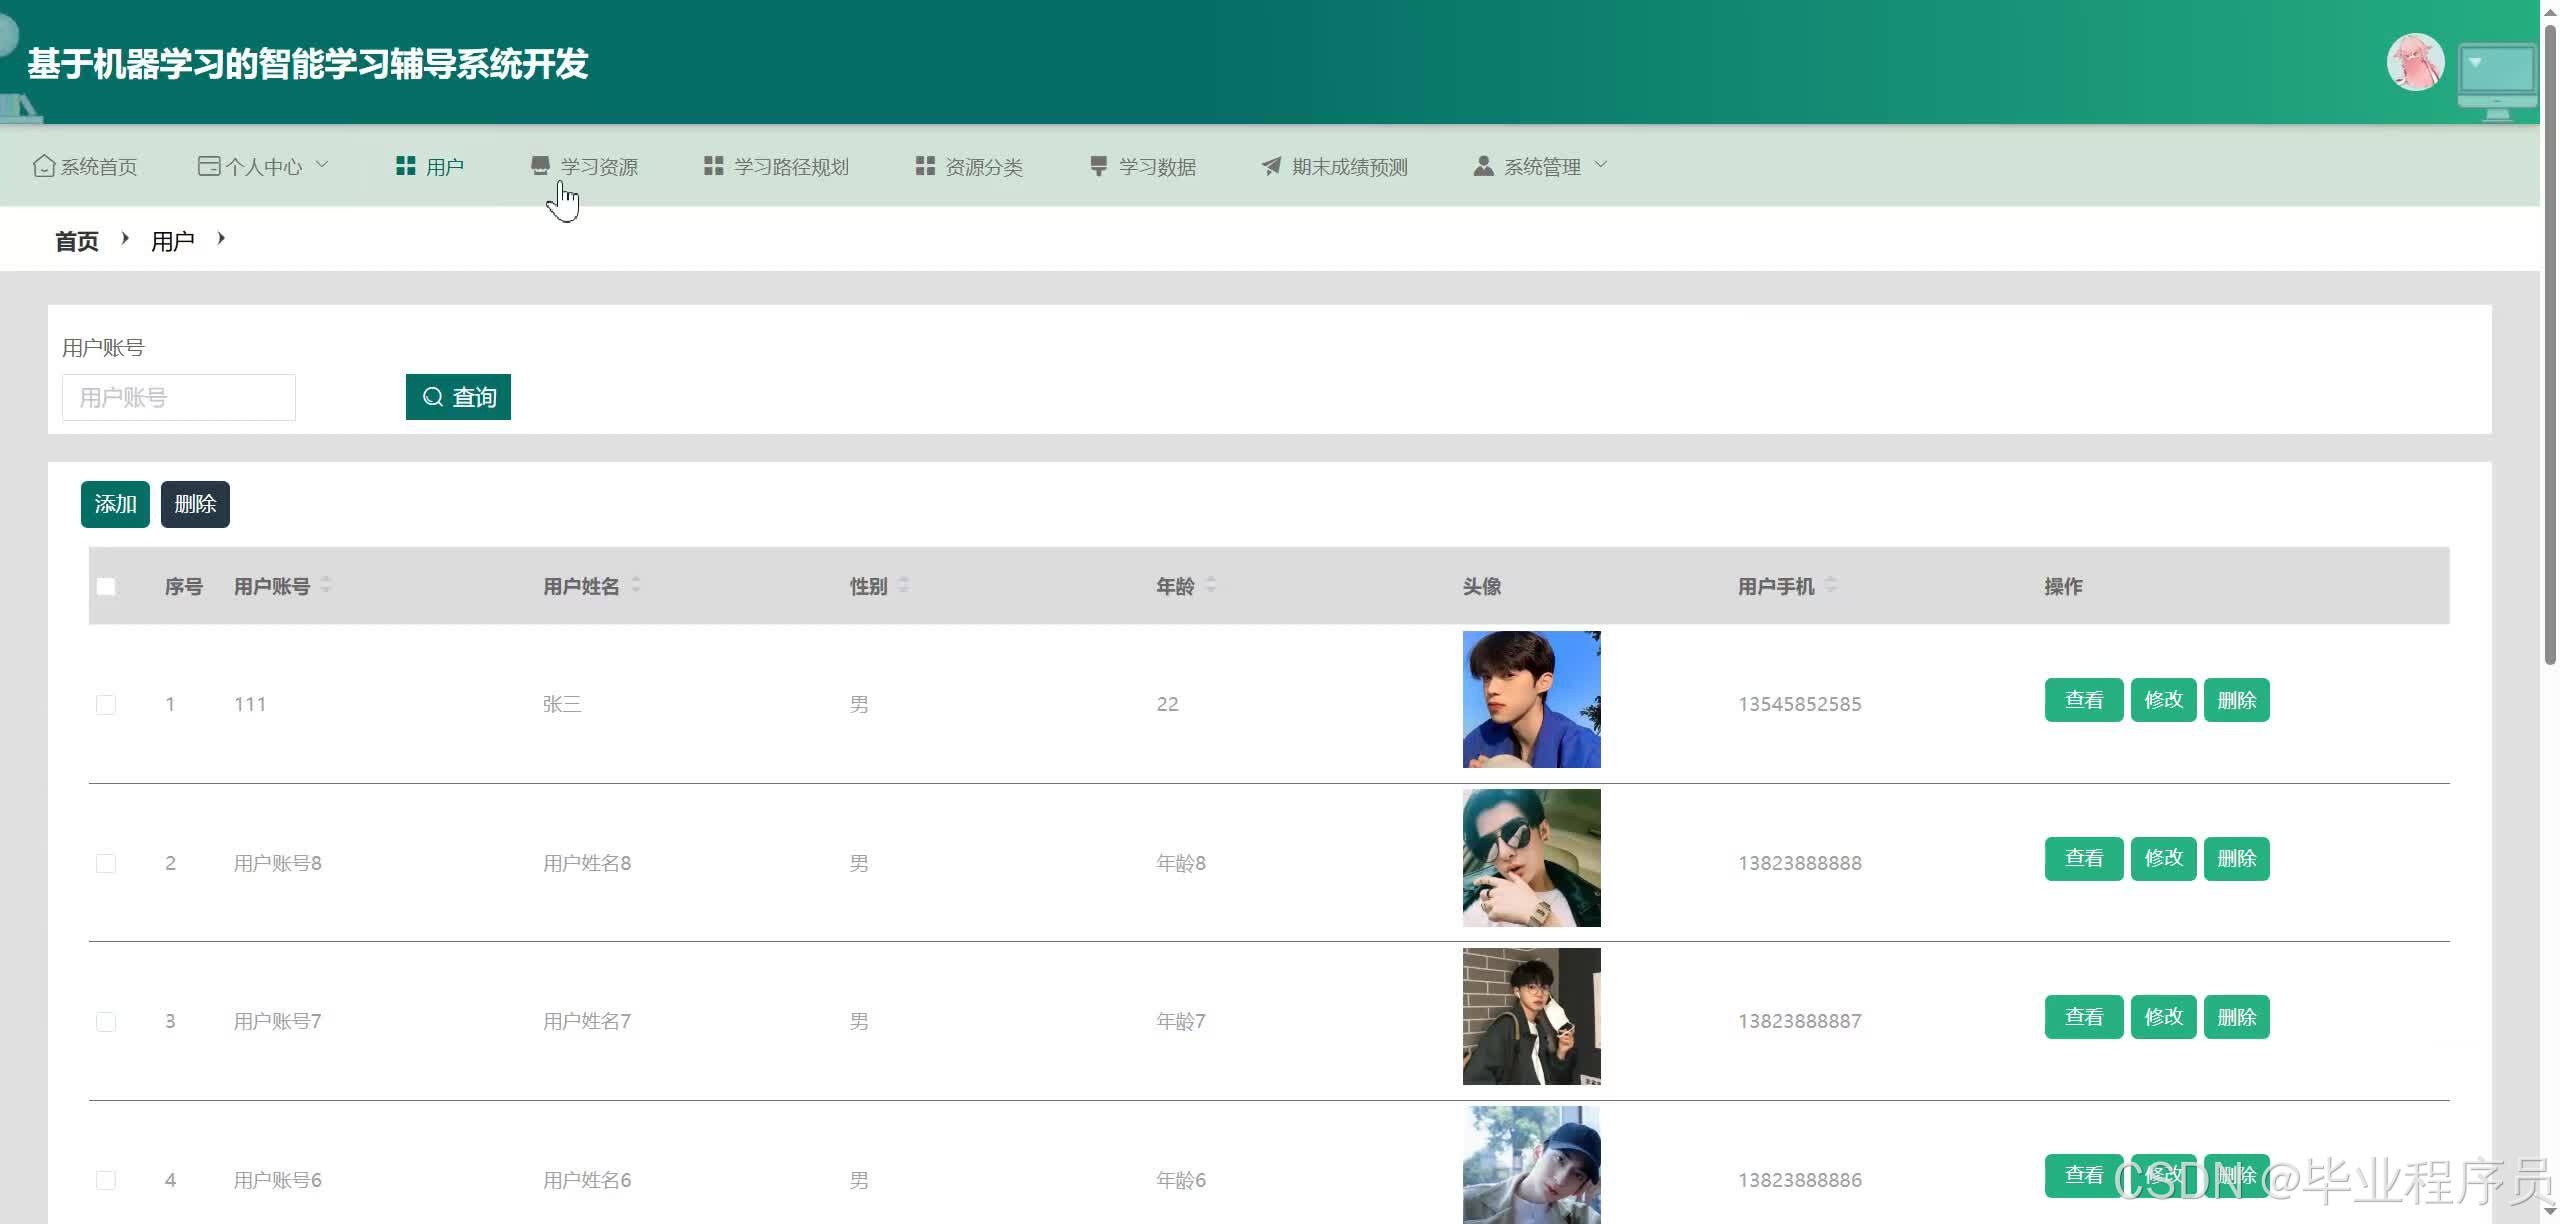Screen dimensions: 2560x1224
Task: Click the grid icon beside 学习路径规划
Action: pyautogui.click(x=713, y=166)
